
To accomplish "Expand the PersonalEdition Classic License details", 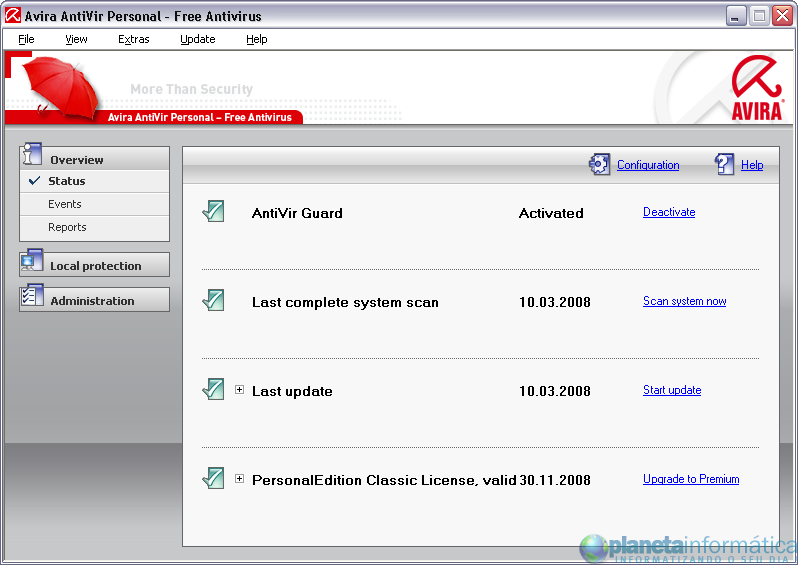I will click(x=239, y=479).
